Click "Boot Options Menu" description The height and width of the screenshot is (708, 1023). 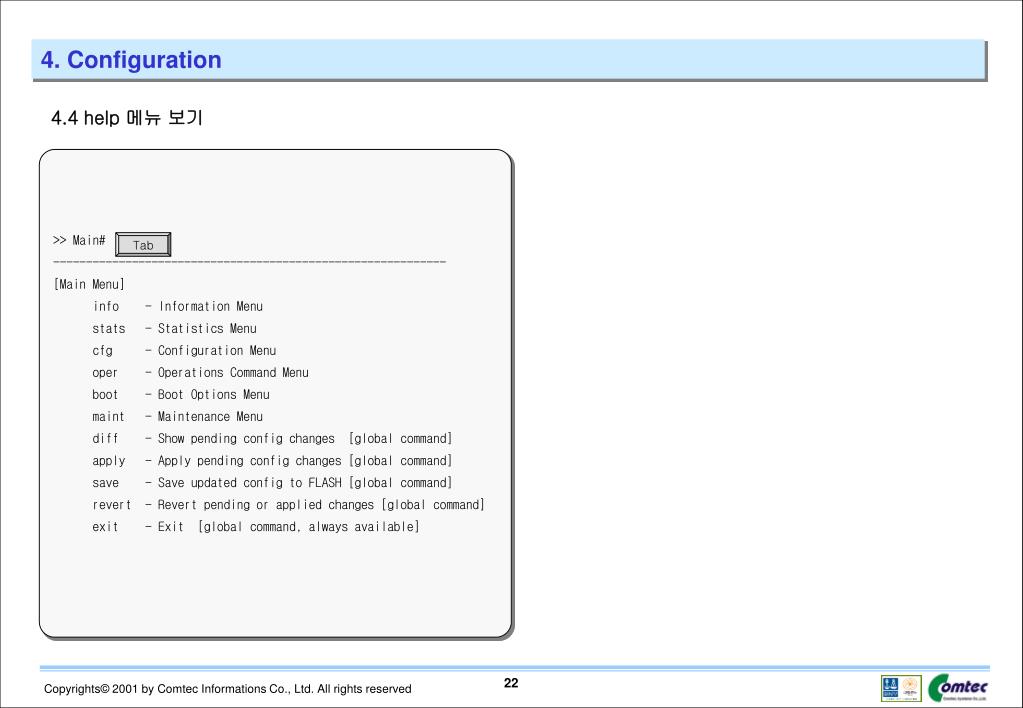pyautogui.click(x=213, y=395)
